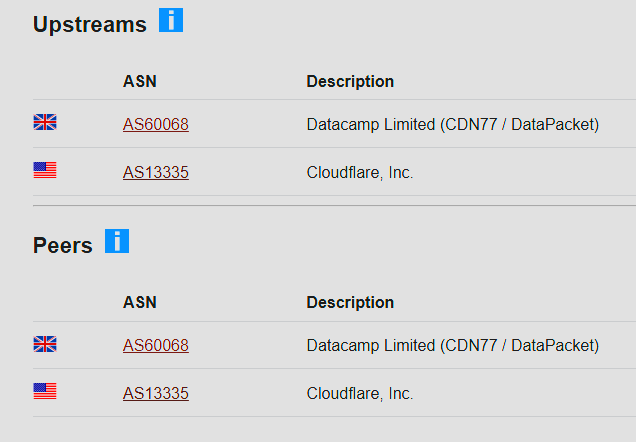The width and height of the screenshot is (636, 442).
Task: Select Datacamp Limited description in Peers
Action: tap(452, 345)
